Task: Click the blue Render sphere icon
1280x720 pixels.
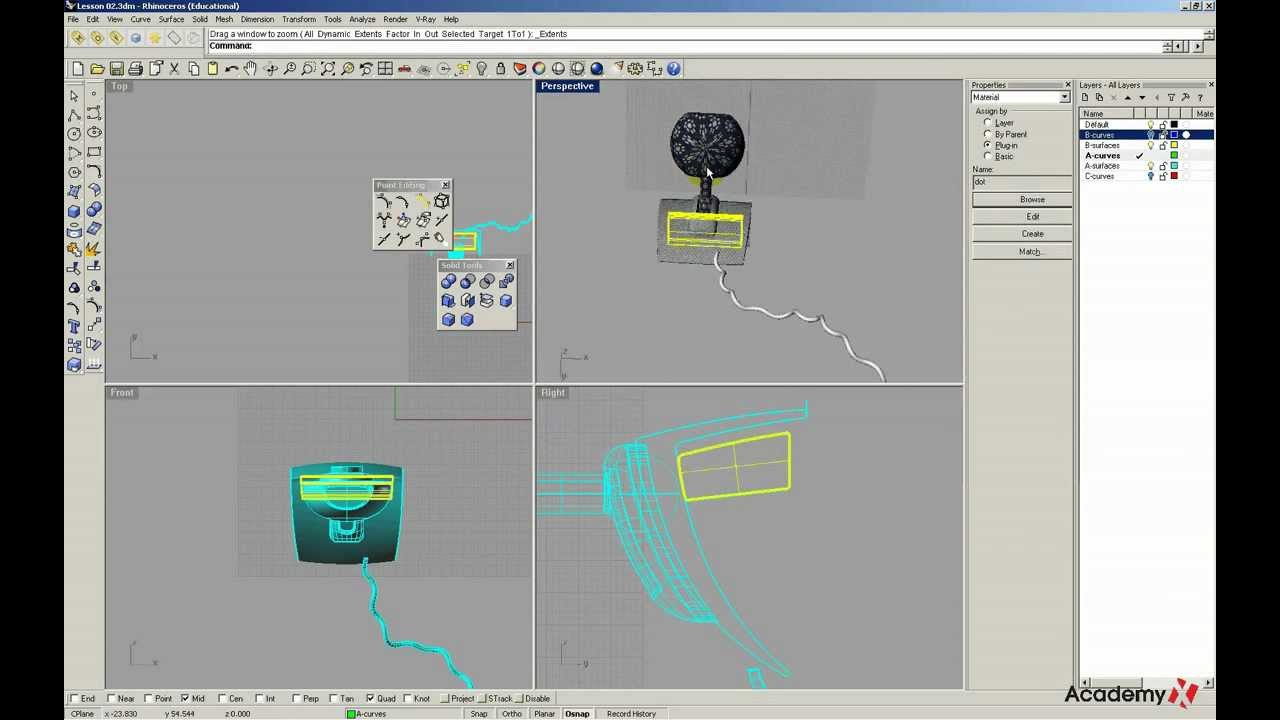Action: click(x=597, y=69)
